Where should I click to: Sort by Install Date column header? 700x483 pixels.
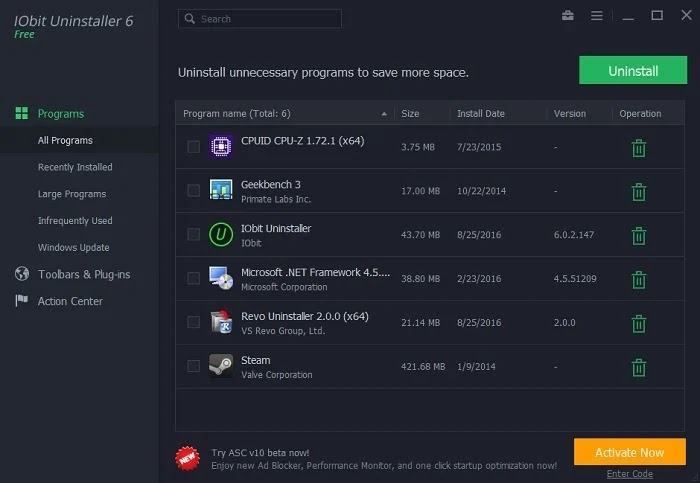(x=481, y=113)
